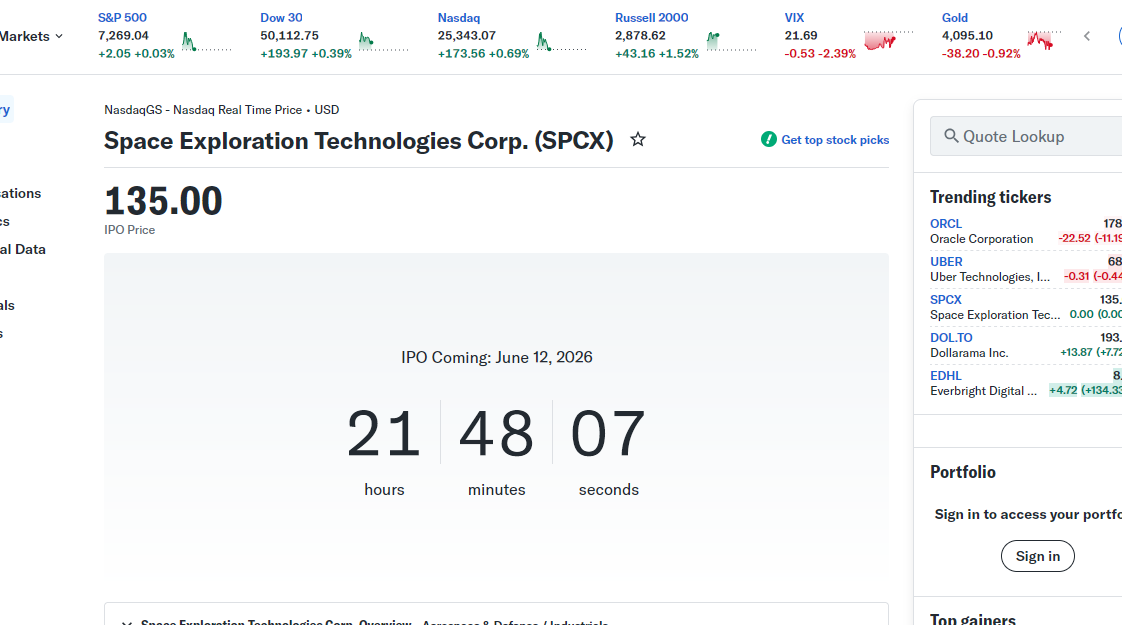Click the Quote Lookup magnifier icon

pos(951,136)
